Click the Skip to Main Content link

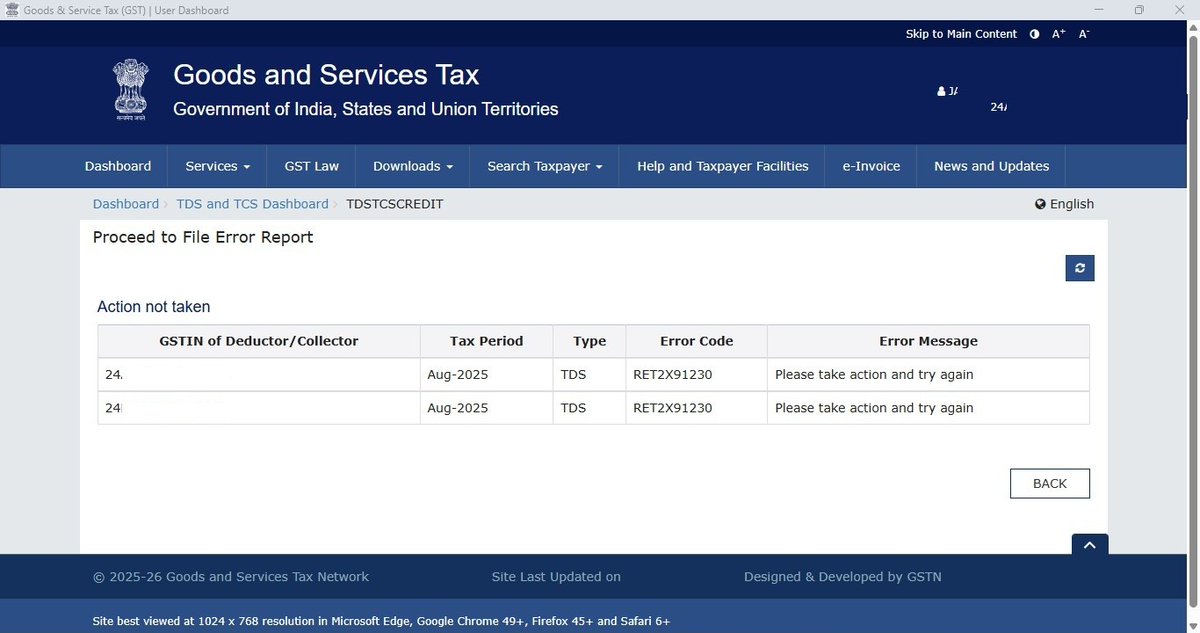point(961,34)
